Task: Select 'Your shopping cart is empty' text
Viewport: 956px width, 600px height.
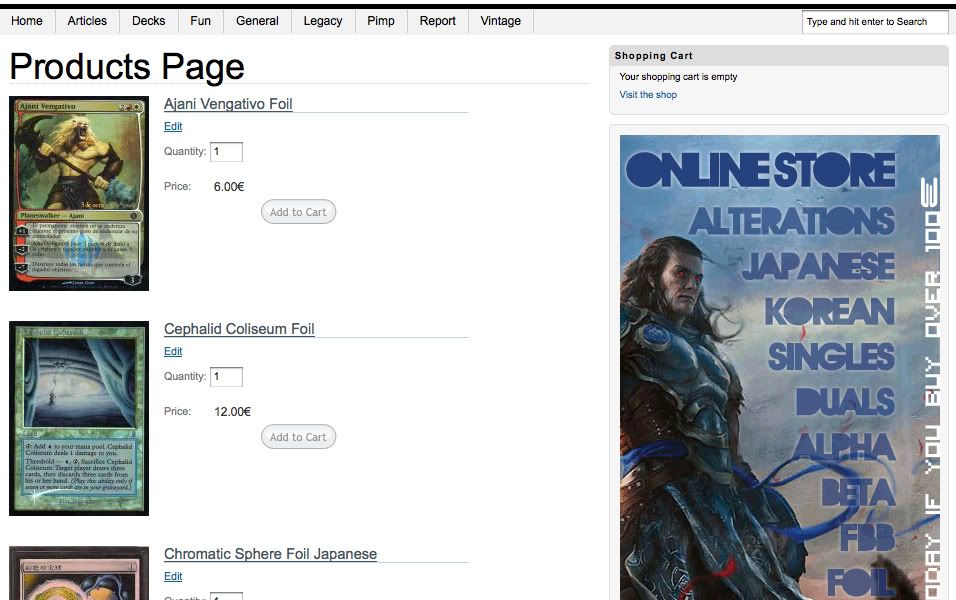Action: pos(678,77)
